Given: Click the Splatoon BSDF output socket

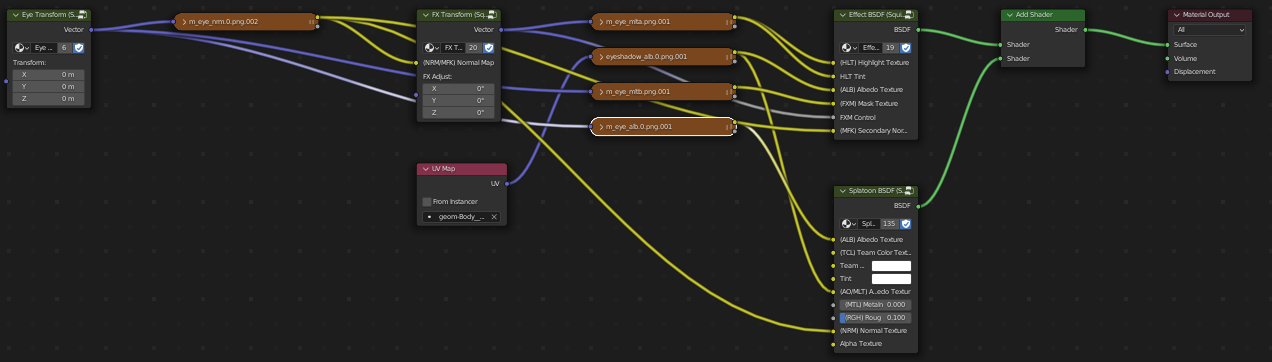Looking at the screenshot, I should pyautogui.click(x=919, y=205).
